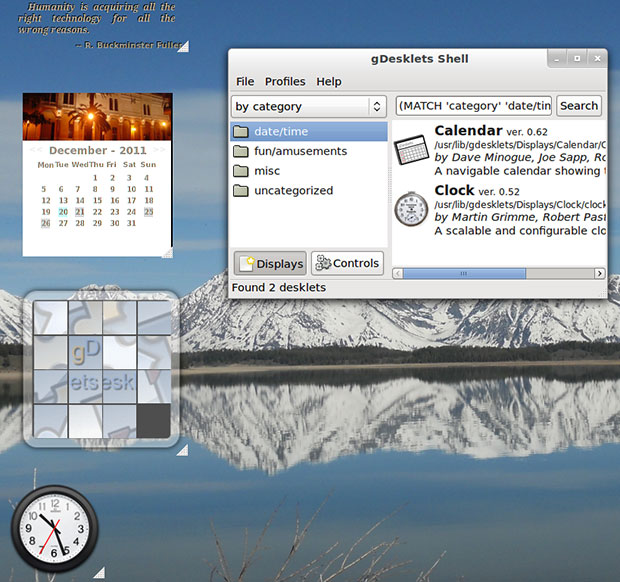Click the uncategorized folder icon
Screen dimensions: 620x582
point(241,191)
